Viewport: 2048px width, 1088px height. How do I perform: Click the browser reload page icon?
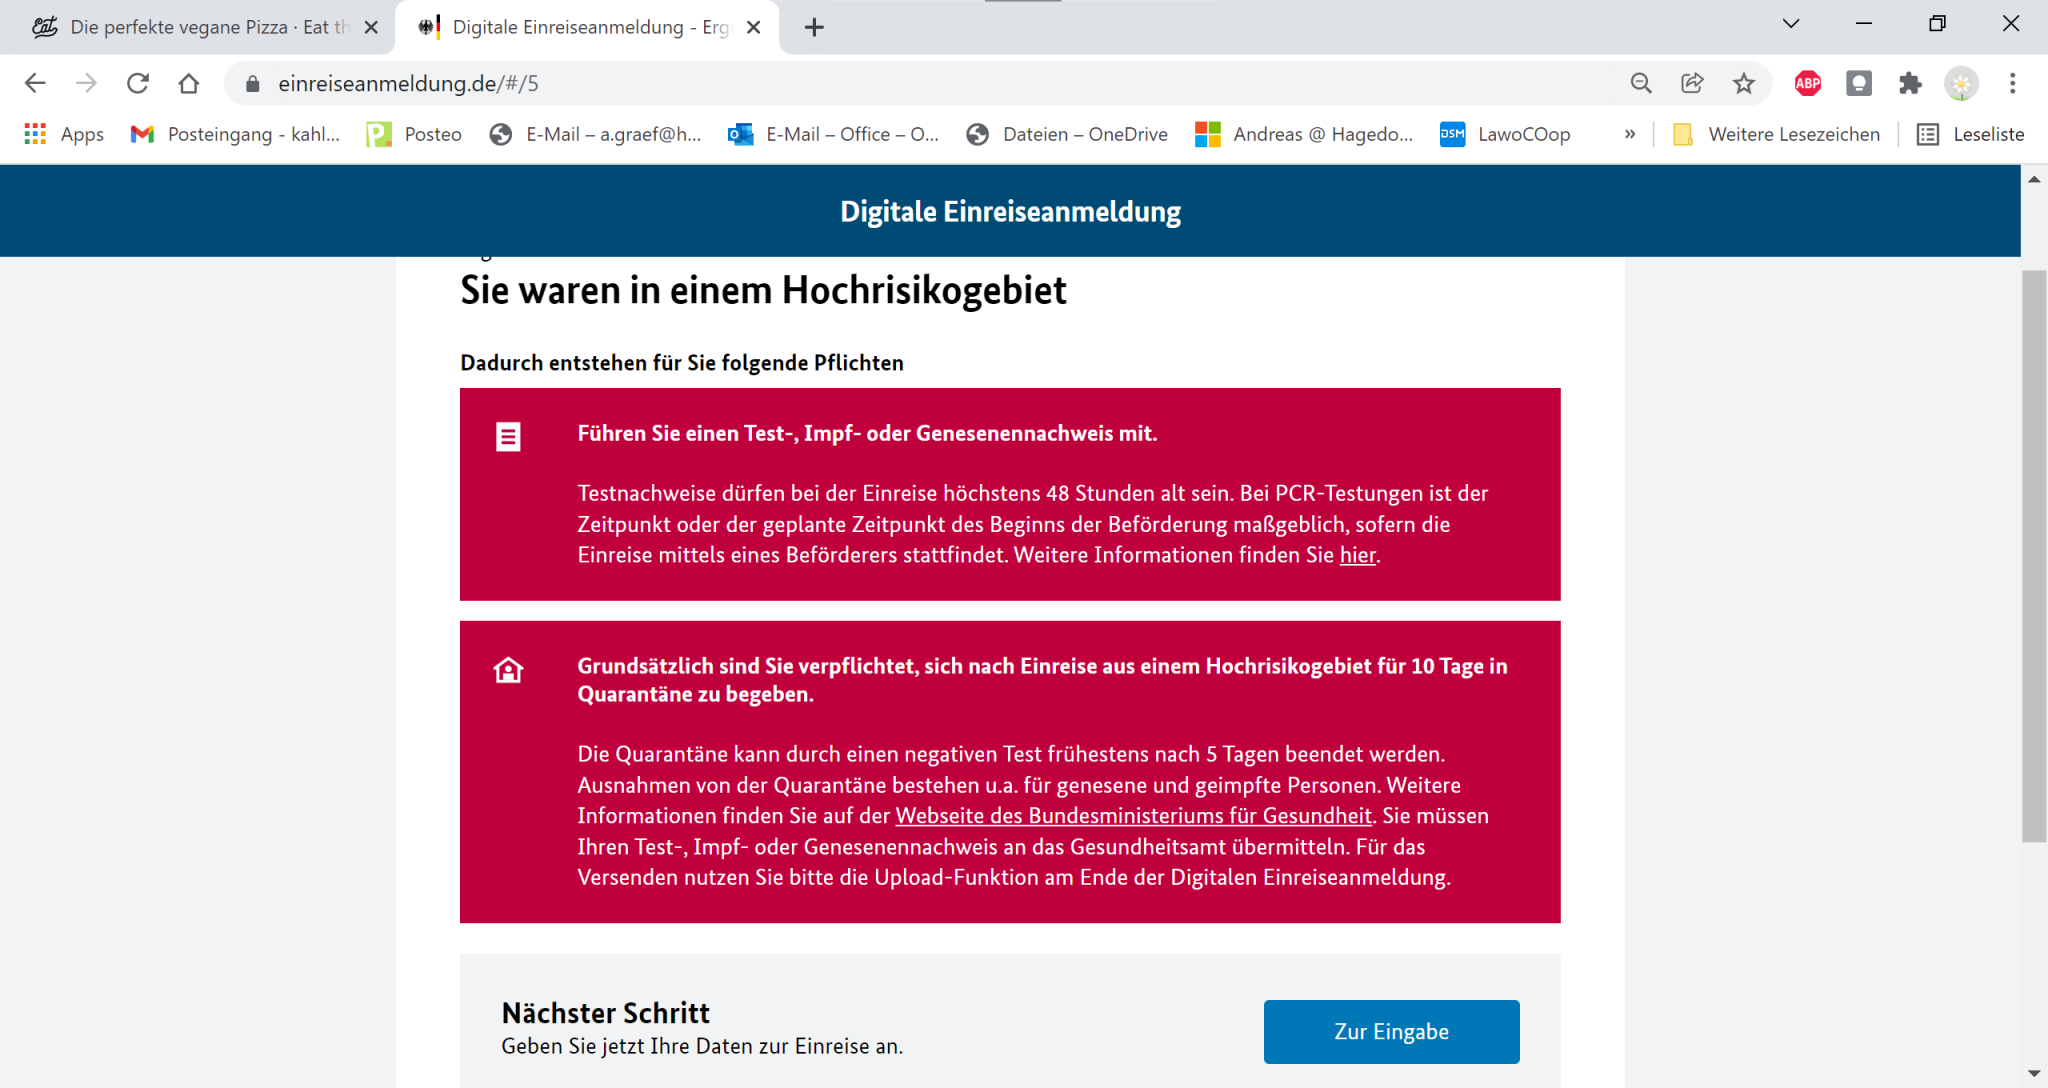click(x=138, y=84)
